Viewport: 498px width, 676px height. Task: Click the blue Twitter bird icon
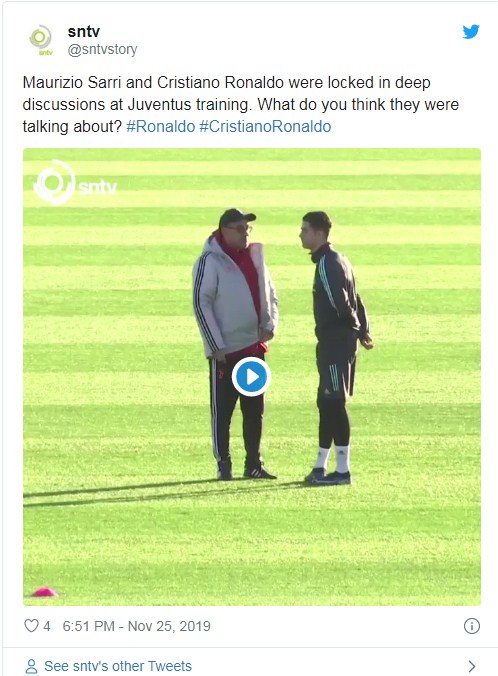coord(471,31)
